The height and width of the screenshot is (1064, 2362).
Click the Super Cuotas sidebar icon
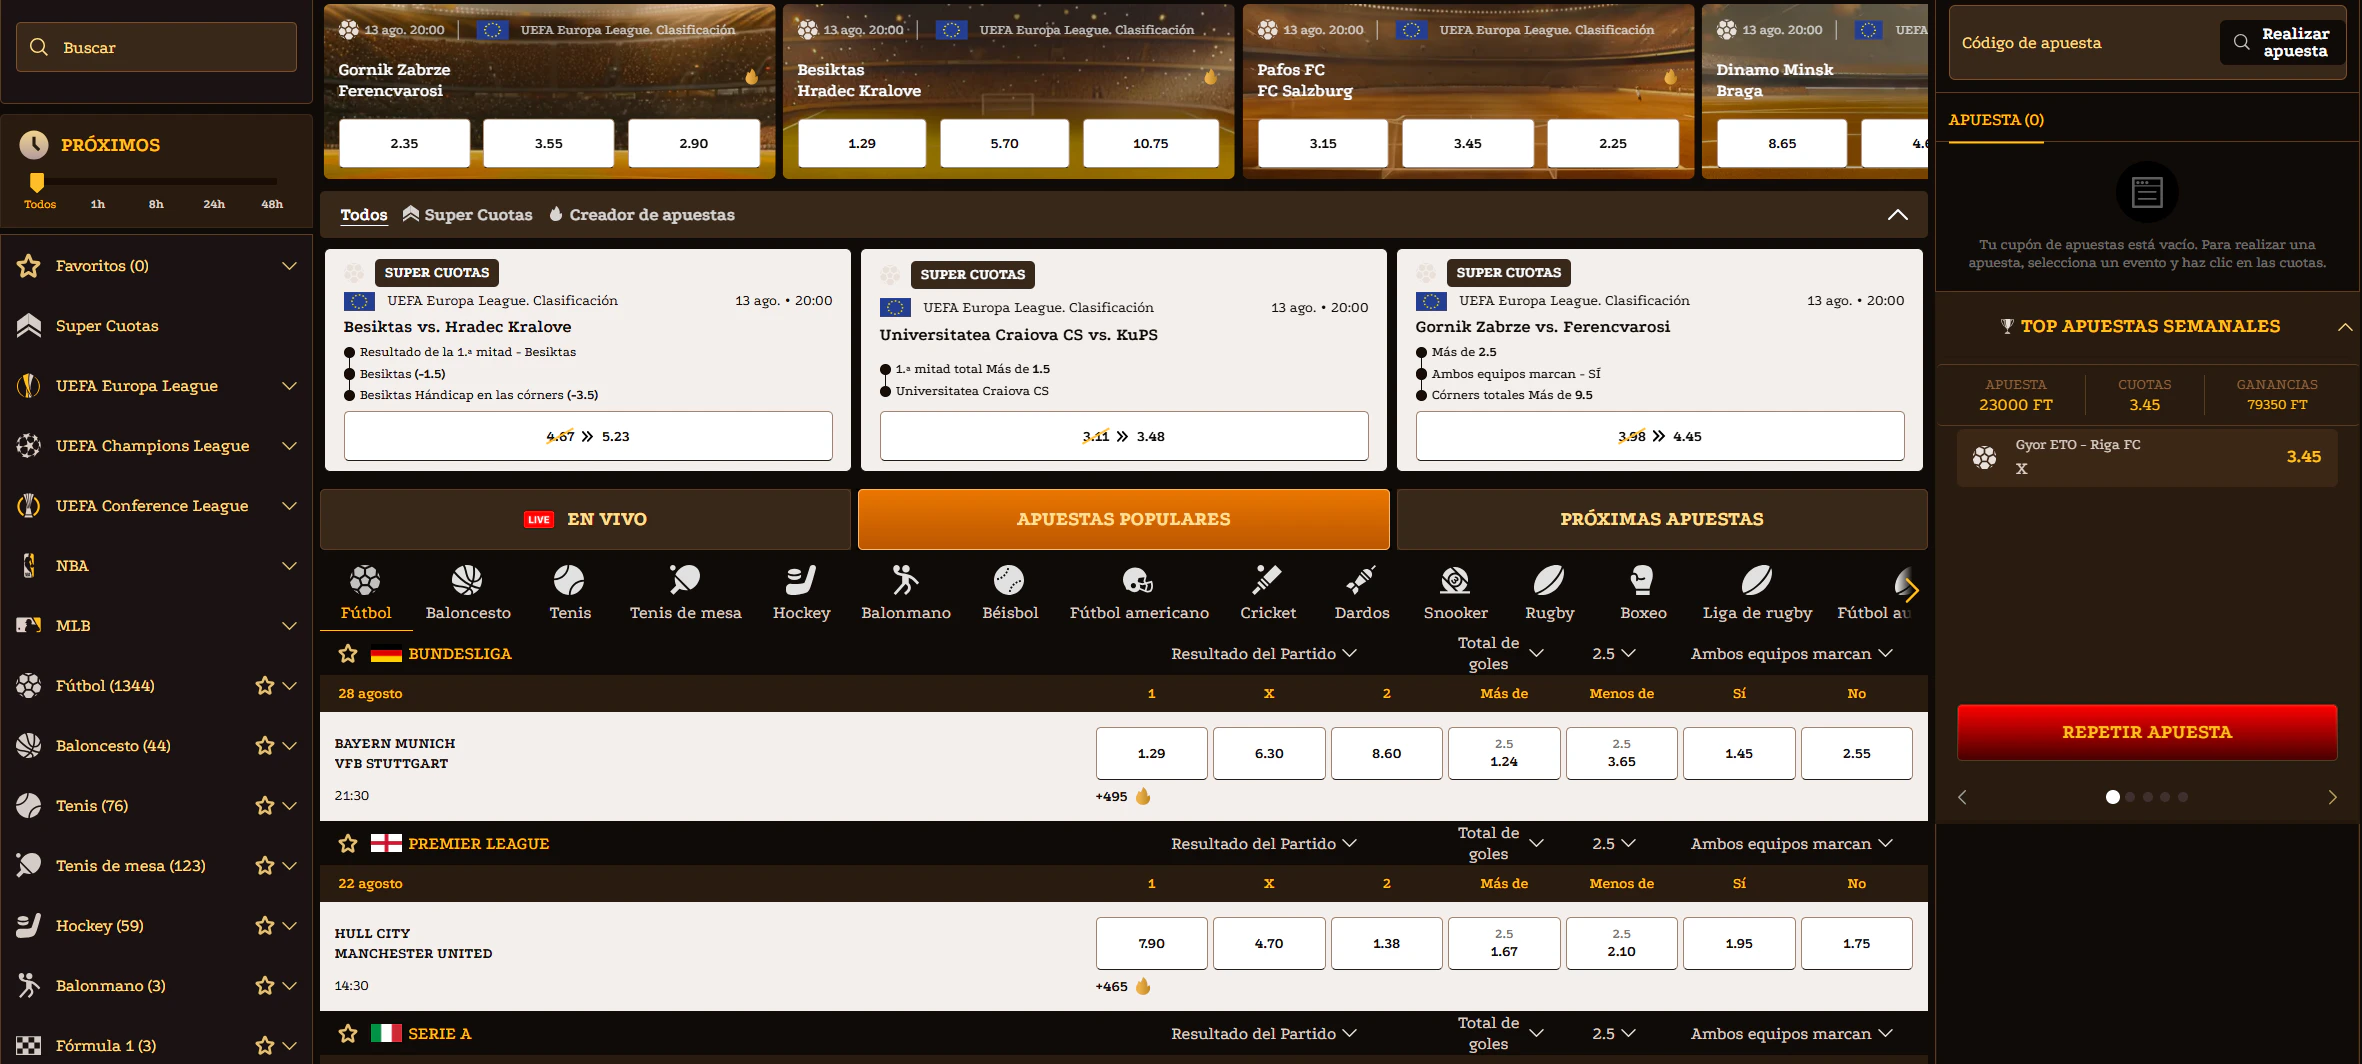click(29, 326)
